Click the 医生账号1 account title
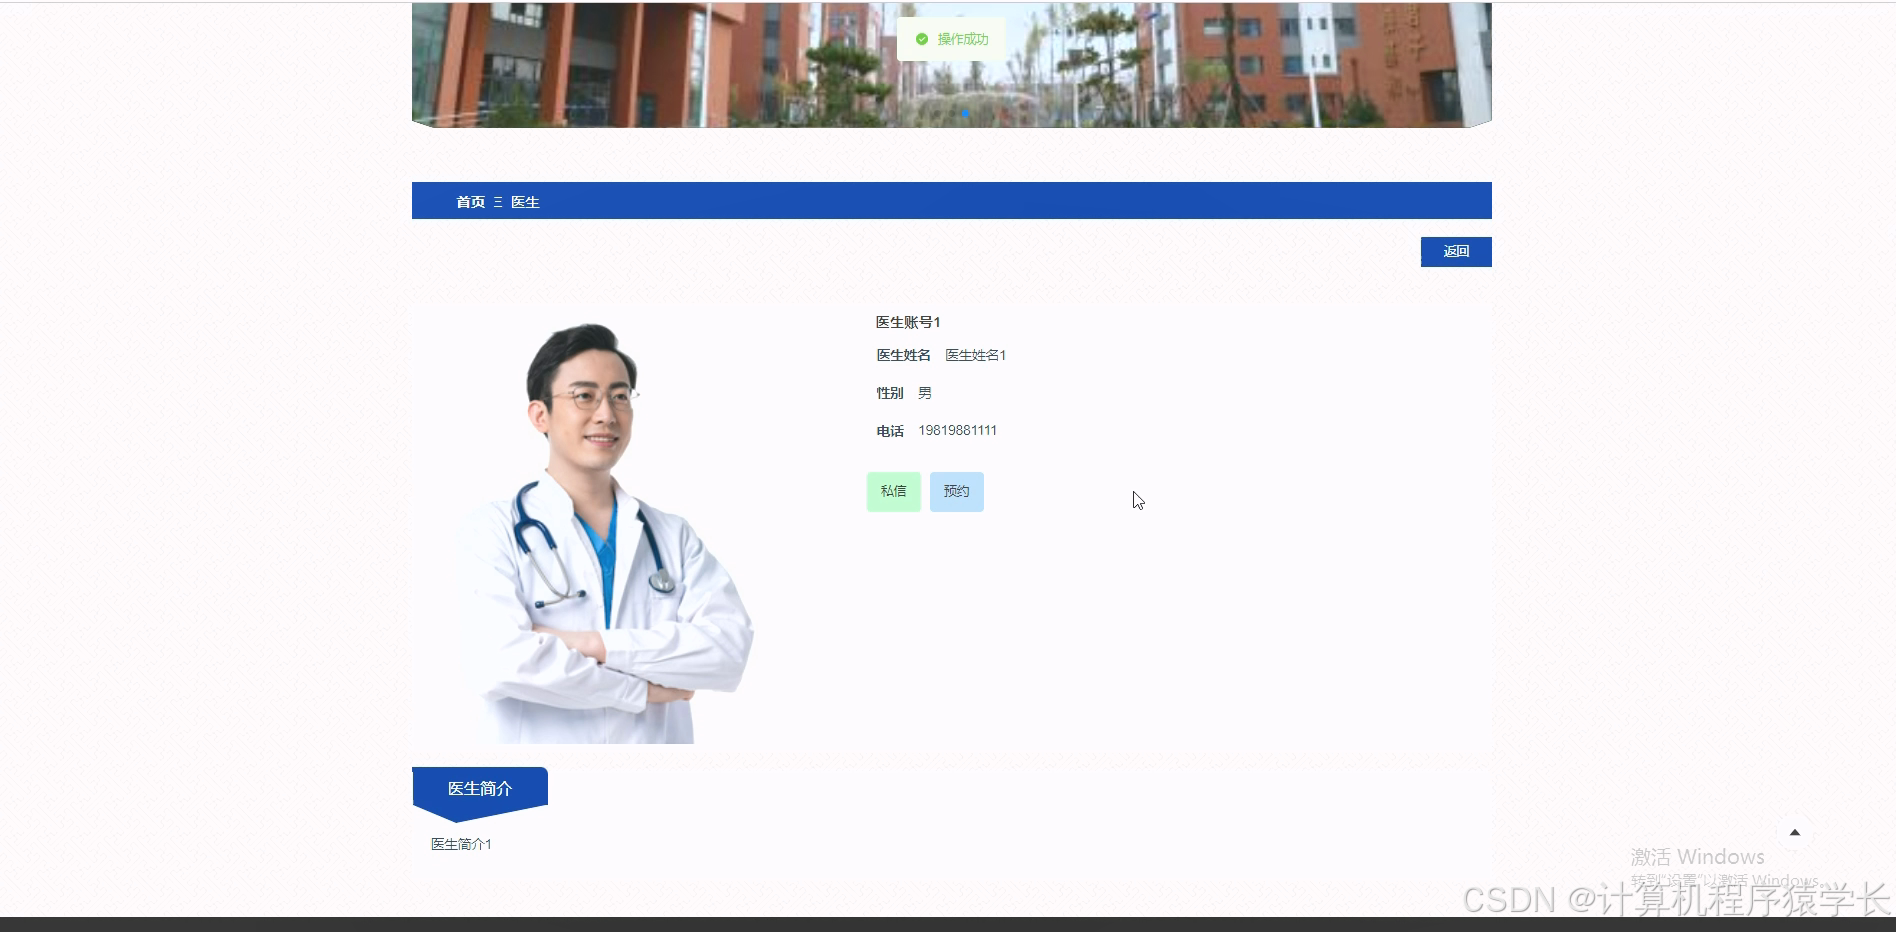 [906, 322]
